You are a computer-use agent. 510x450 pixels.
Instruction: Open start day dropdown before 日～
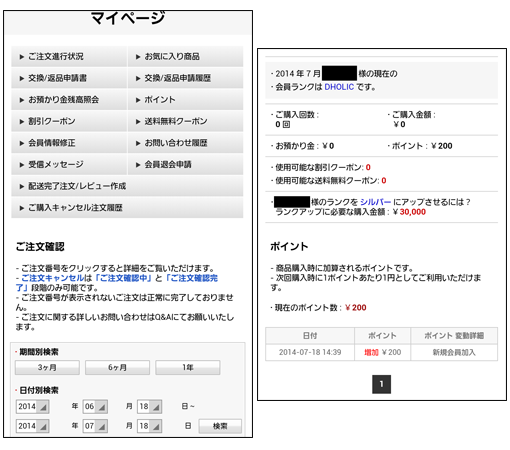[150, 407]
